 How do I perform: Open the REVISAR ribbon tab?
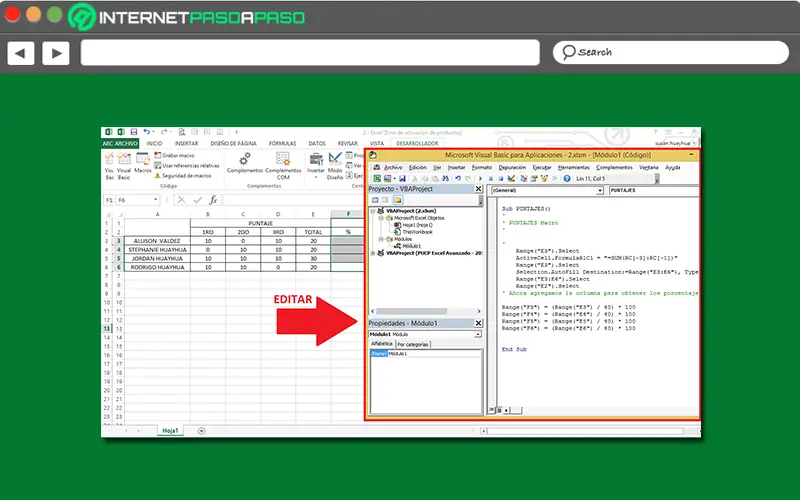[347, 143]
